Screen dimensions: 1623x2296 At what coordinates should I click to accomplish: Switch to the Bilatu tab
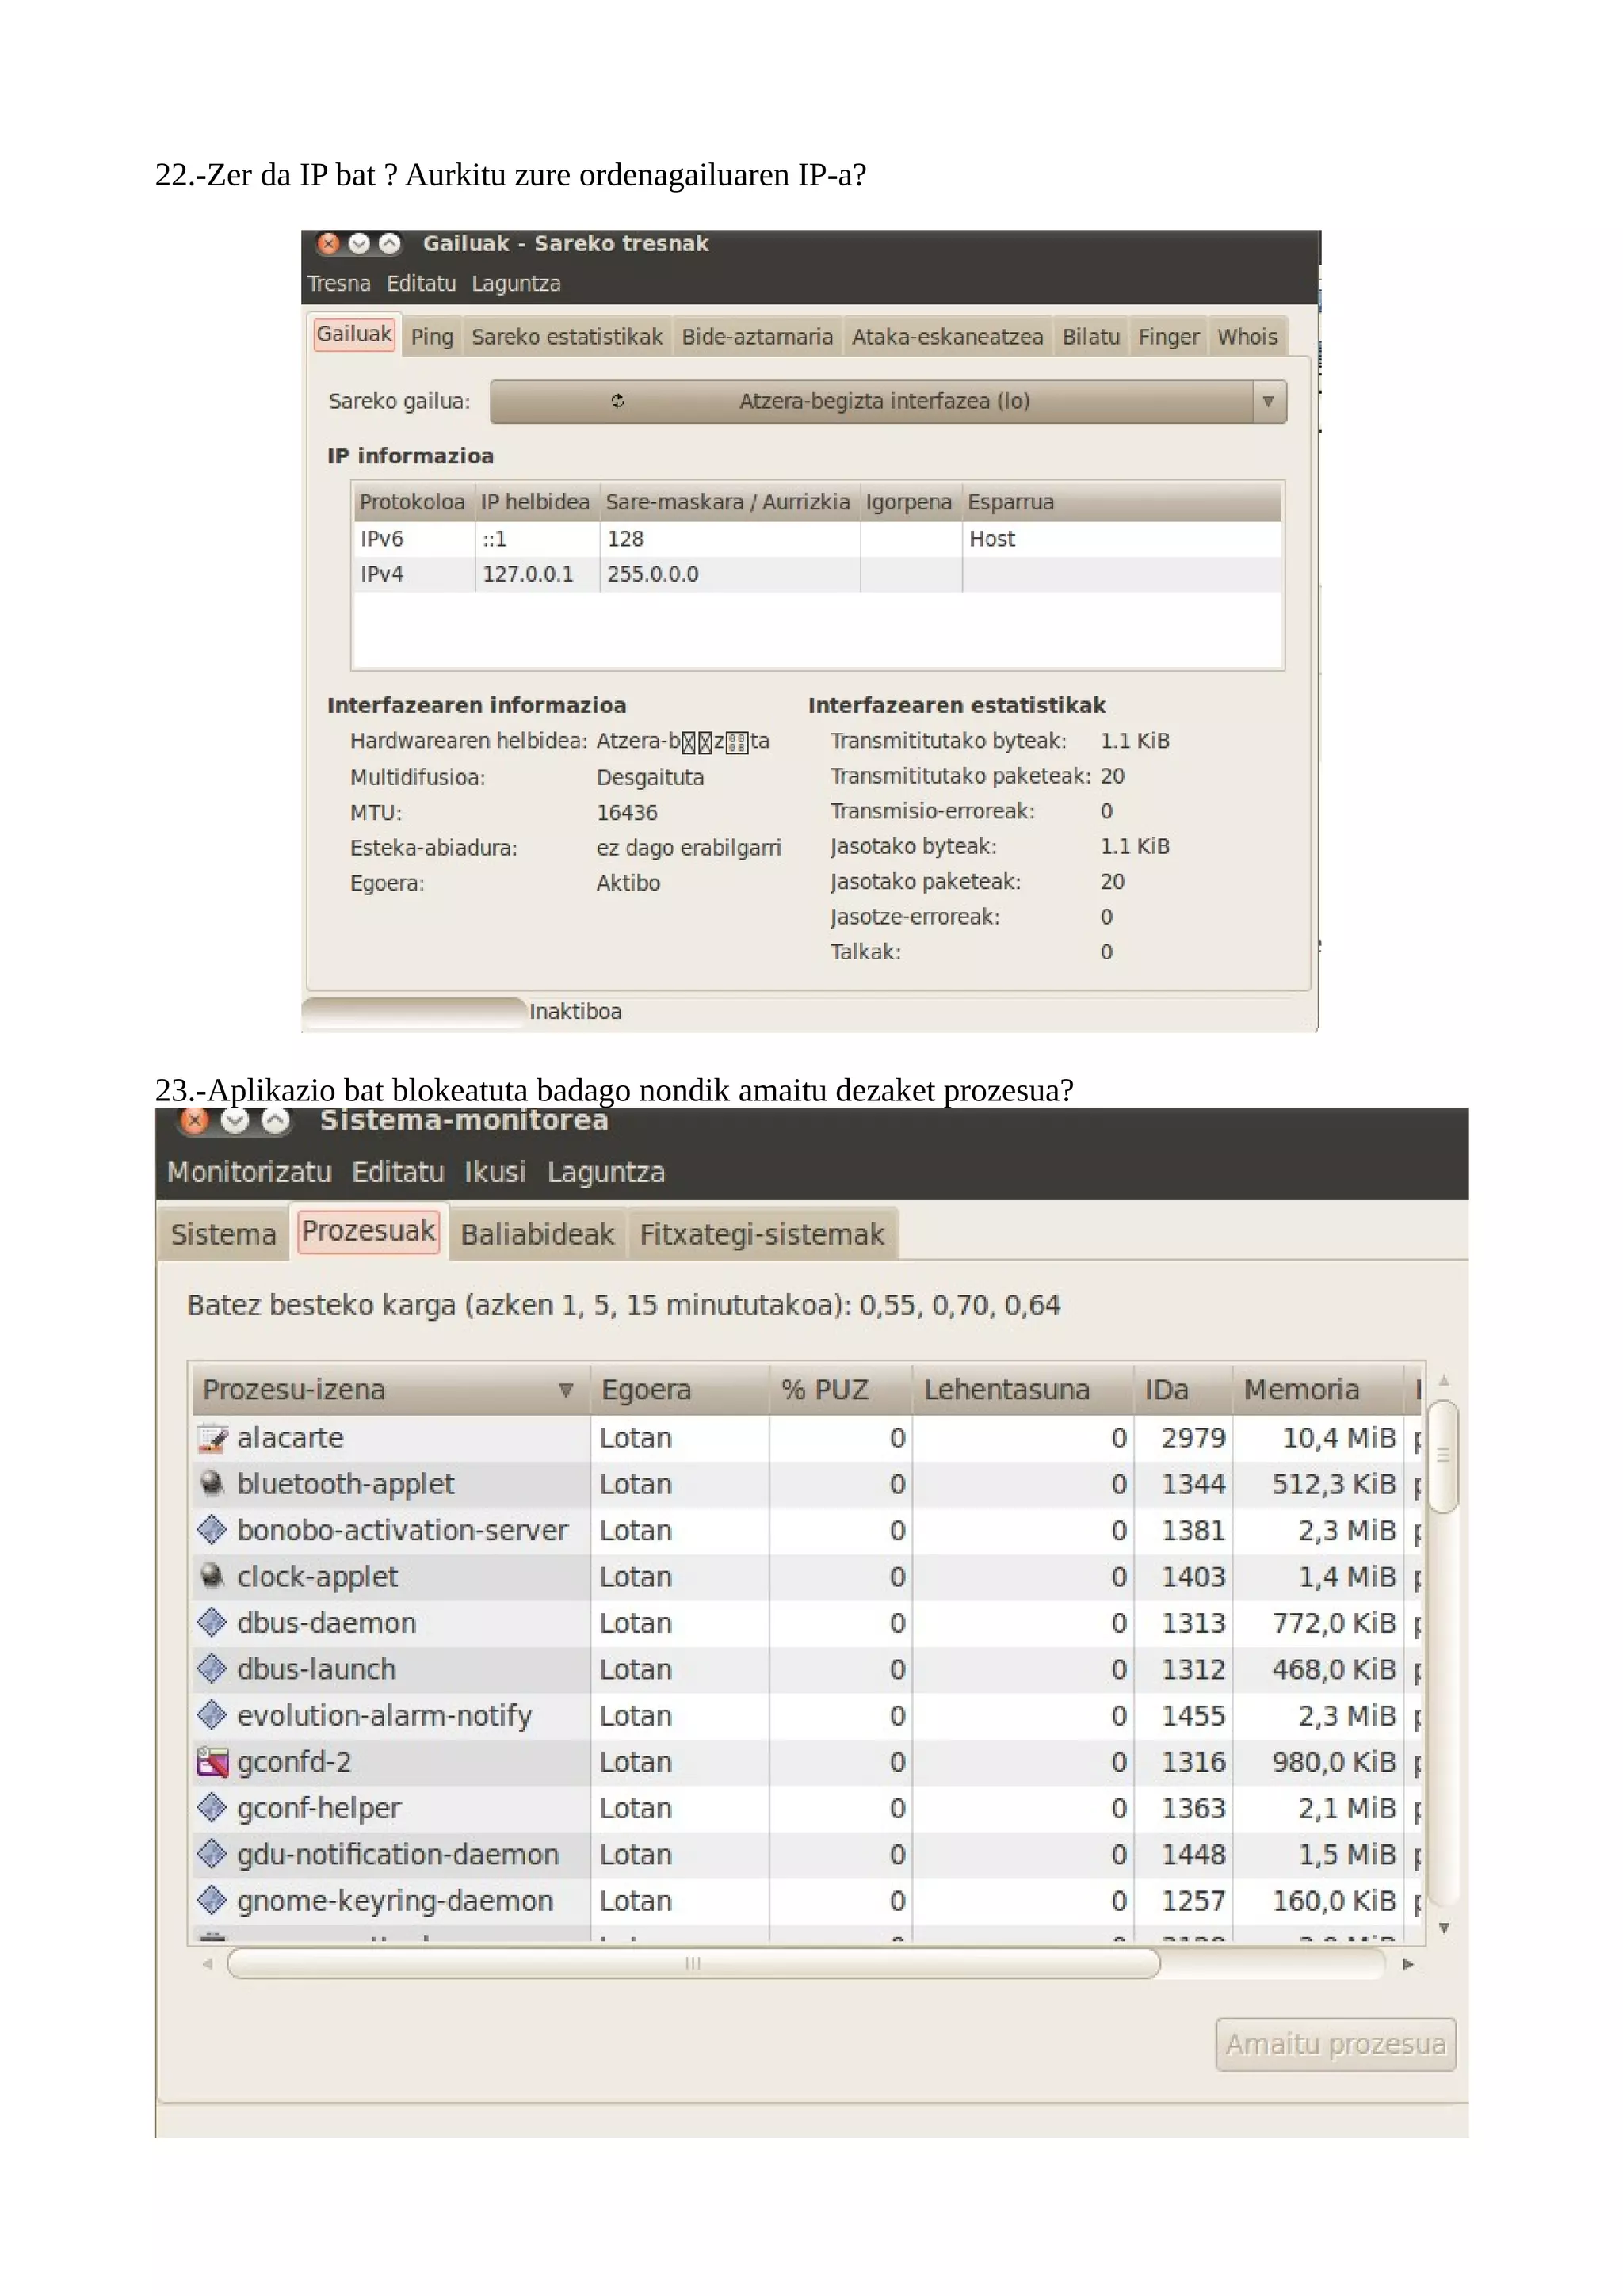click(x=1091, y=337)
